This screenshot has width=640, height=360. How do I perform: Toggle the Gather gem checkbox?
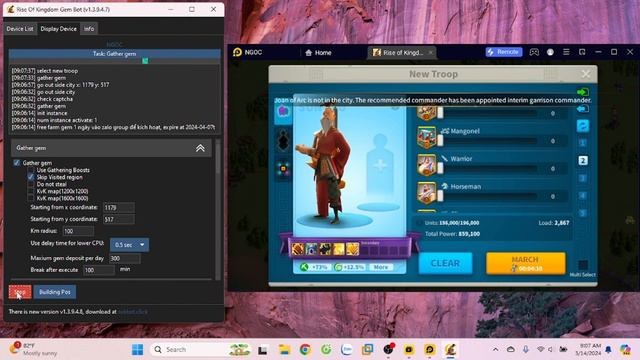pos(17,163)
